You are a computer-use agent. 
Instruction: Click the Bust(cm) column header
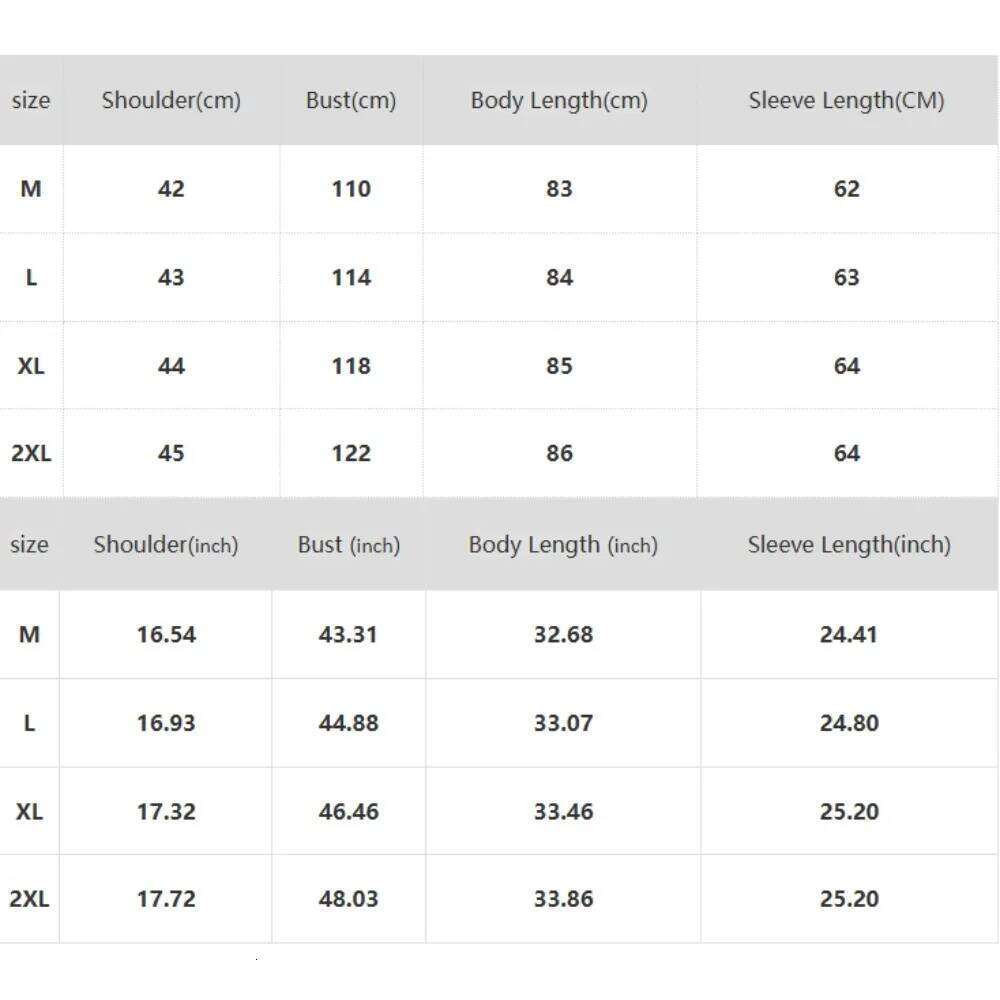[351, 100]
